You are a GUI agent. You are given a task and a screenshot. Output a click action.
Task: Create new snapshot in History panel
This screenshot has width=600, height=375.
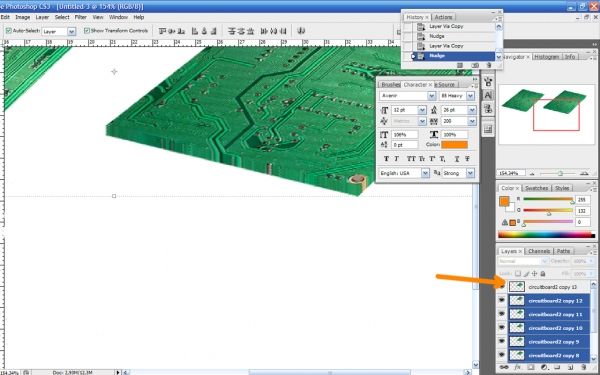475,65
